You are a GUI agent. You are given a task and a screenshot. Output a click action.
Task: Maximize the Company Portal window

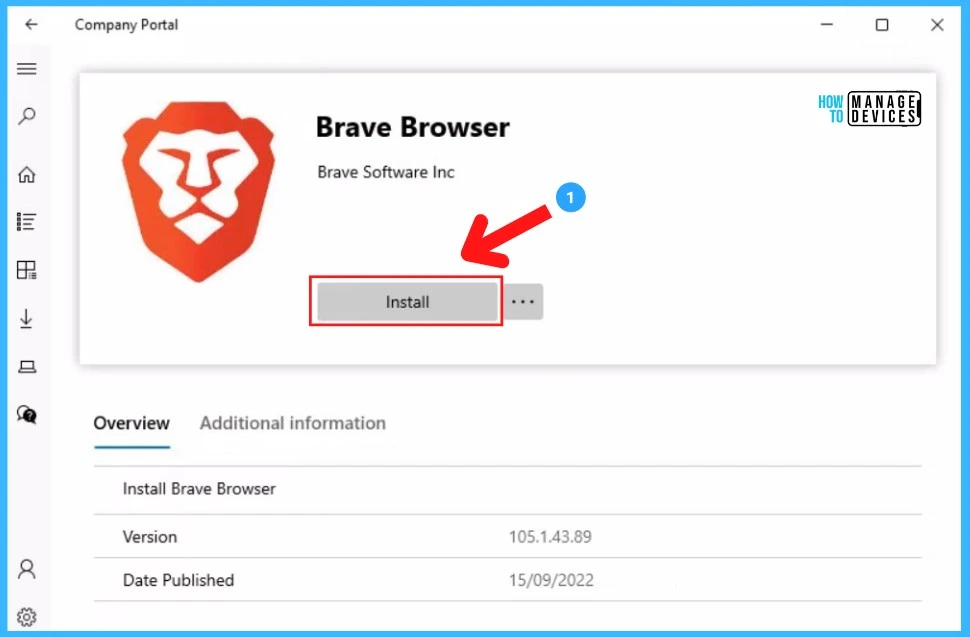[882, 24]
